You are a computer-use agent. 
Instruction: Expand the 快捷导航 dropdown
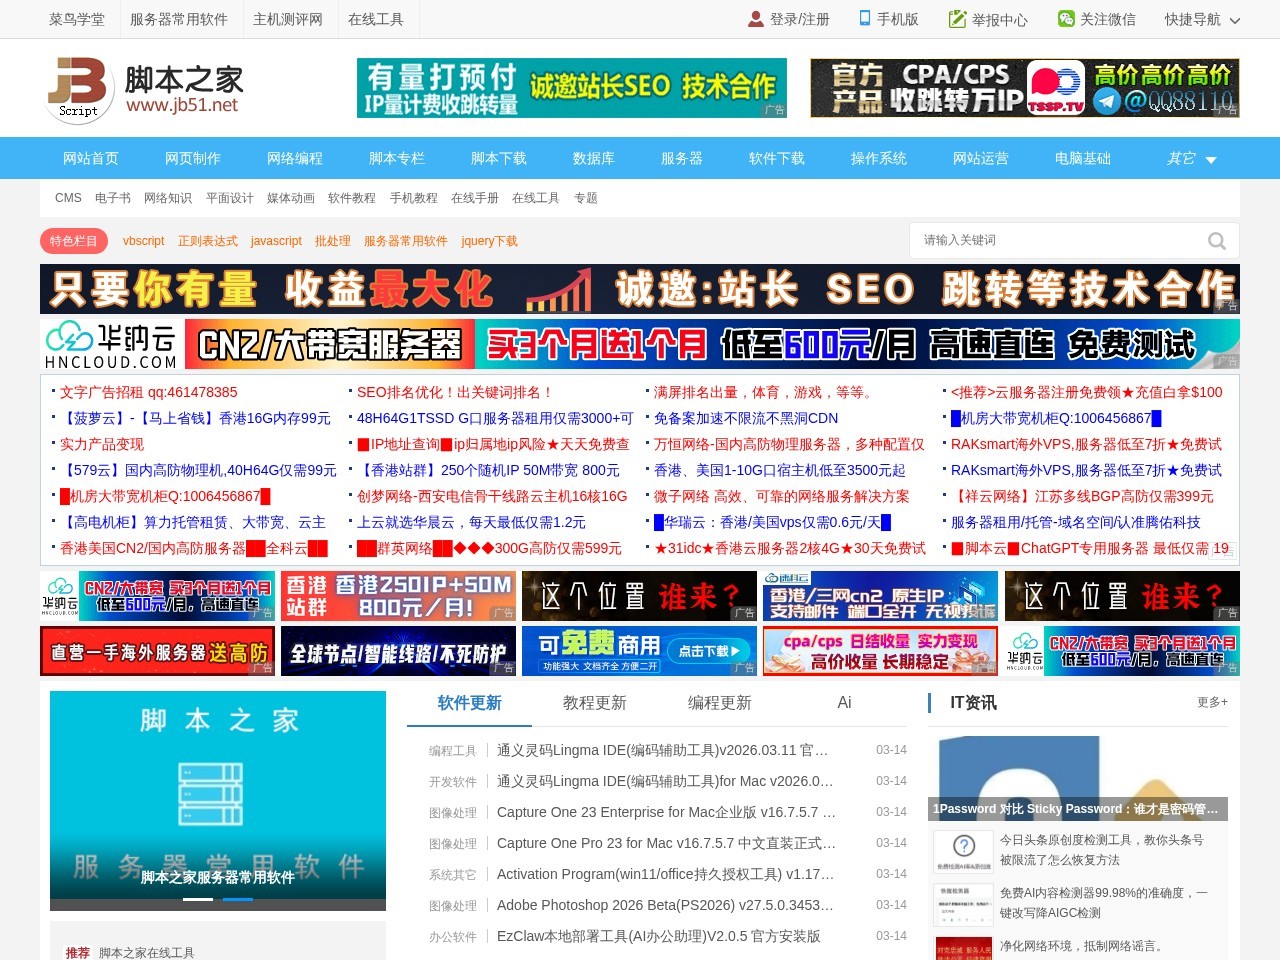1202,19
